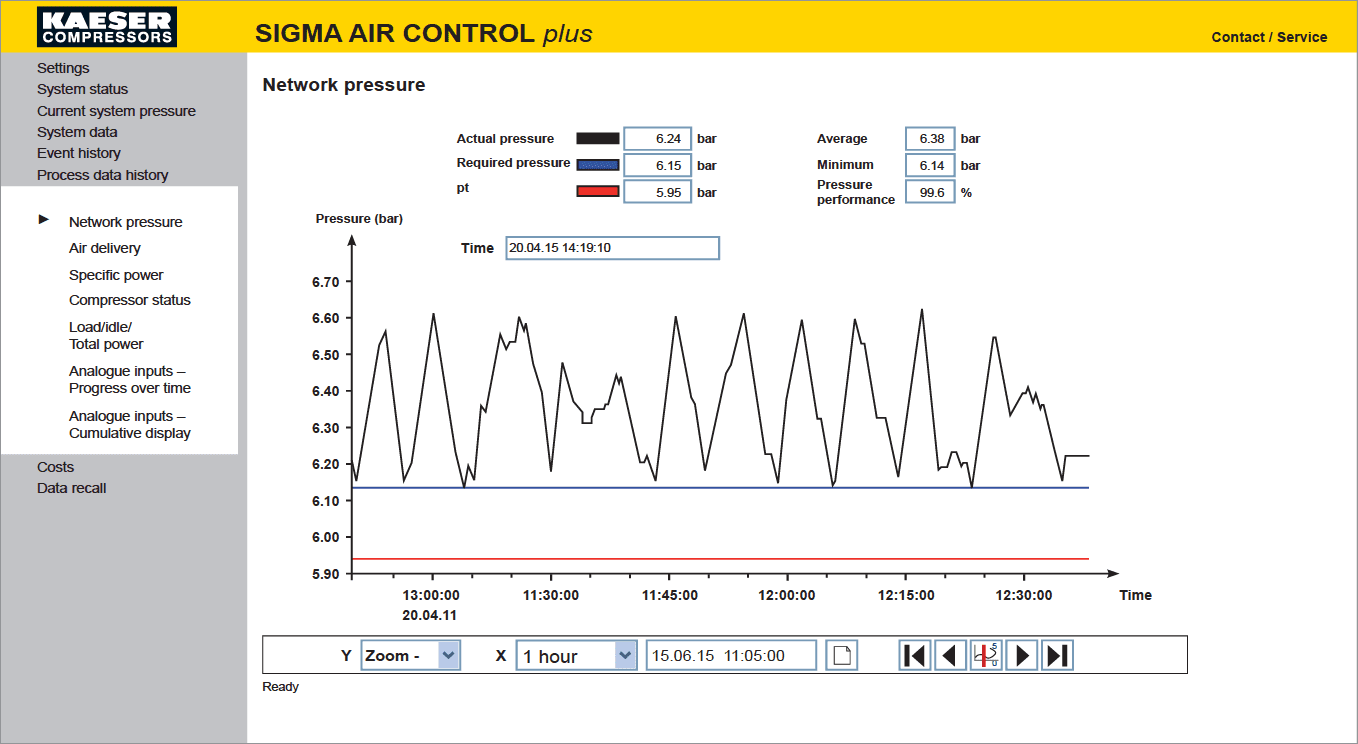
Task: Click the red pt color swatch
Action: (x=598, y=192)
